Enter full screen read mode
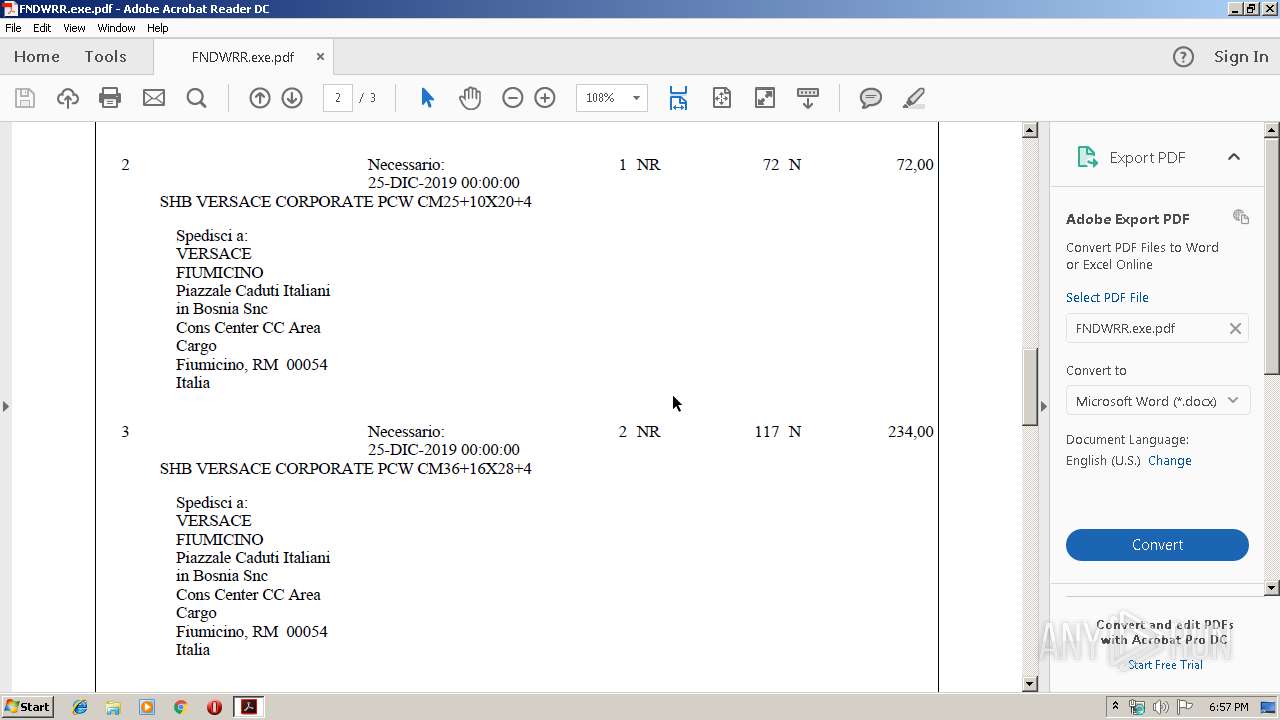The width and height of the screenshot is (1280, 720). click(x=765, y=98)
